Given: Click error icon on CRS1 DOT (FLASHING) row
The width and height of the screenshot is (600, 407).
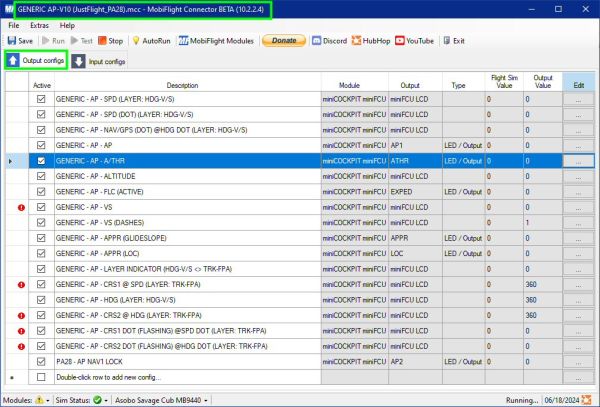Looking at the screenshot, I should pos(21,331).
